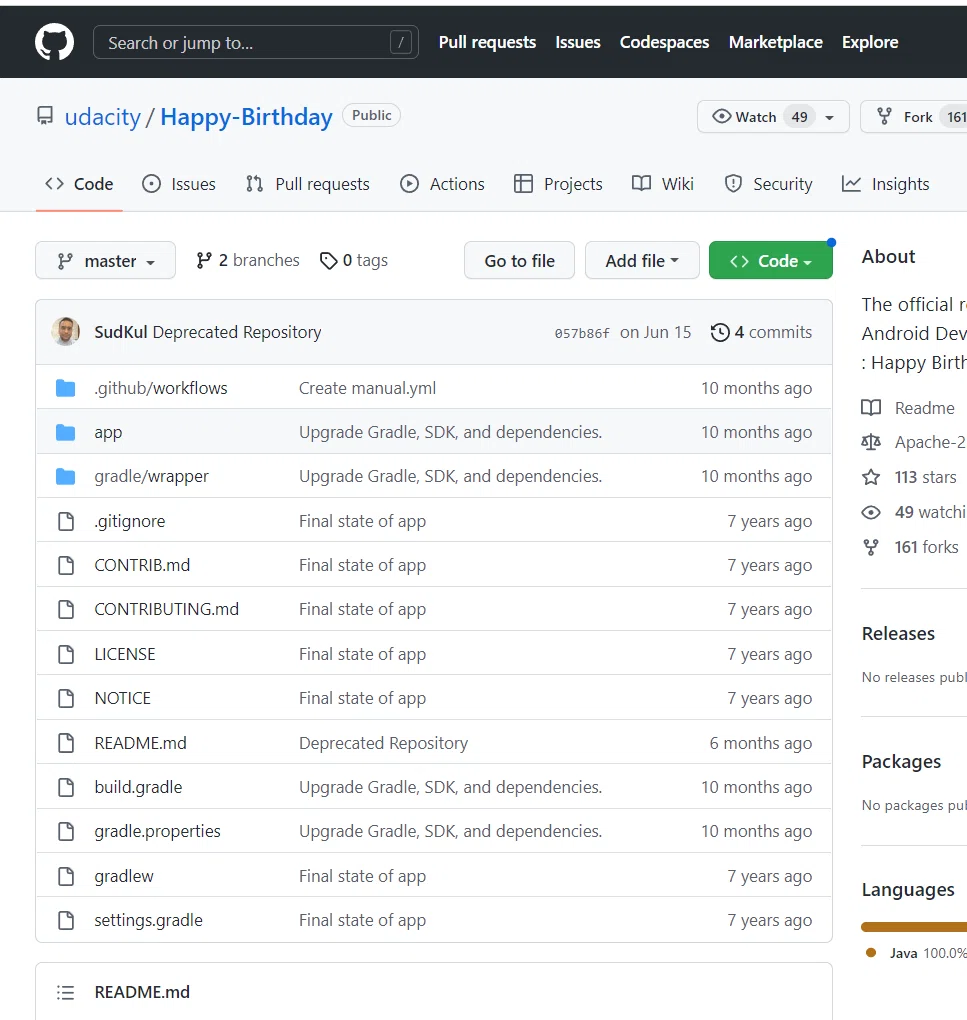Open README.md in the file list
Image resolution: width=967 pixels, height=1020 pixels.
point(140,743)
